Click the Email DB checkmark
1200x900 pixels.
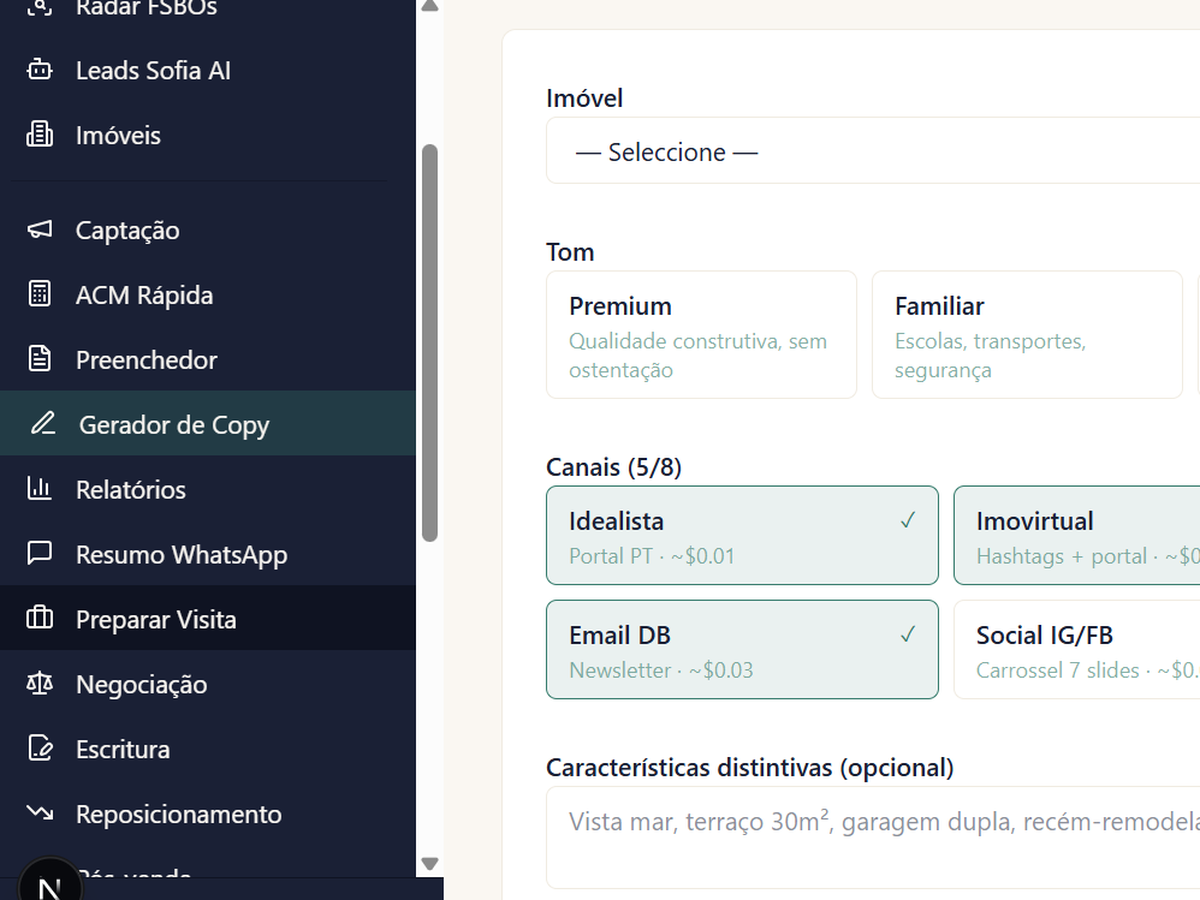pos(908,634)
